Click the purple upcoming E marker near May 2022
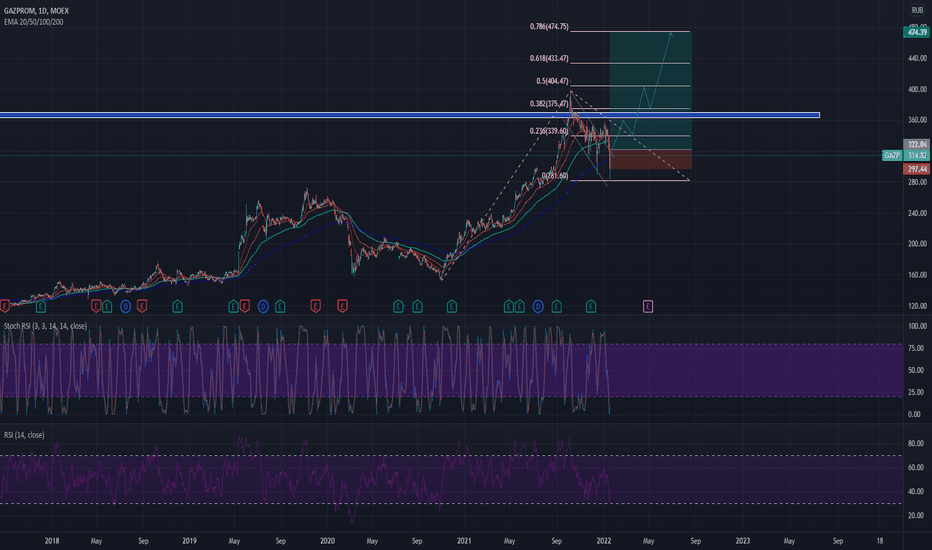The width and height of the screenshot is (932, 550). point(648,306)
